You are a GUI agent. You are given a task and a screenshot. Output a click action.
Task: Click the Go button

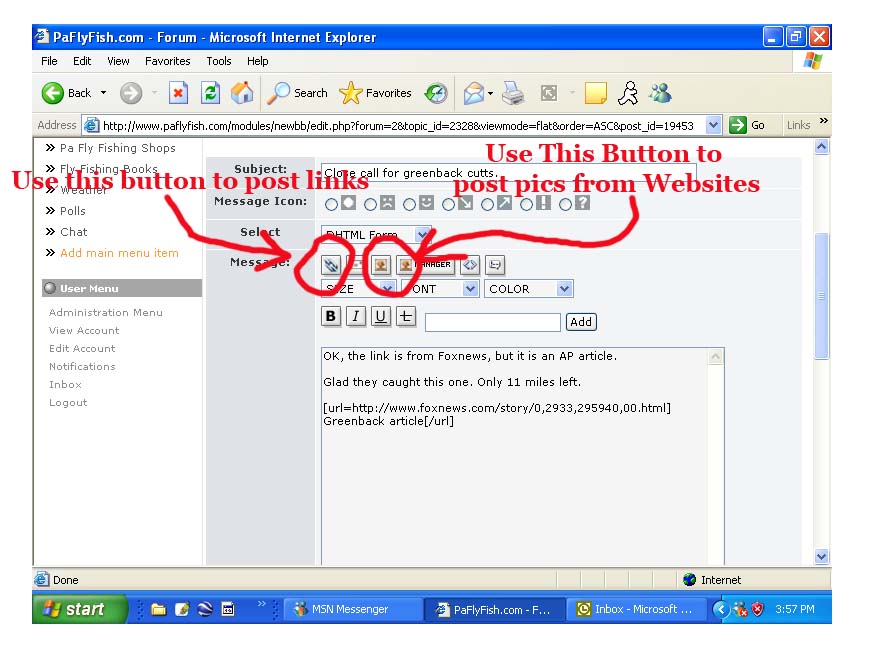click(x=748, y=125)
